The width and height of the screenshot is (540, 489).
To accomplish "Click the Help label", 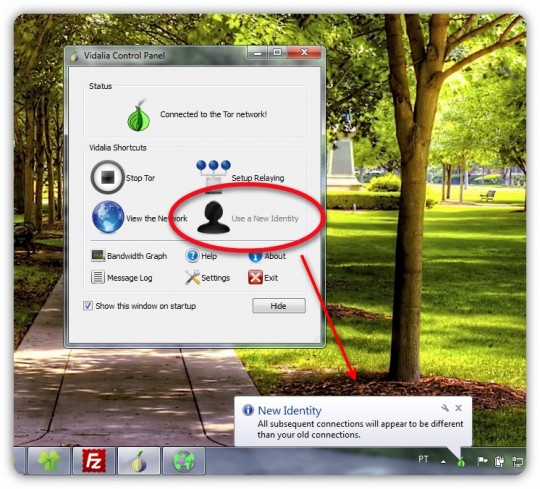I will coord(209,256).
